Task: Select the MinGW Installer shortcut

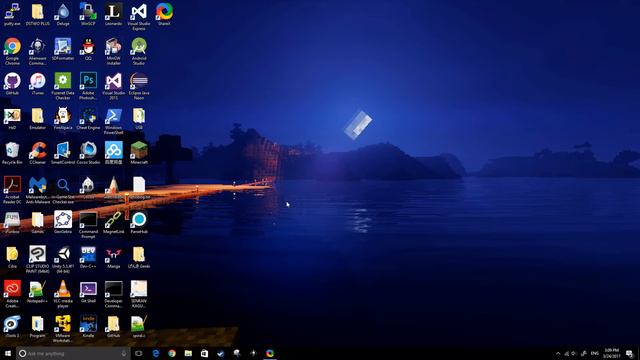Action: pos(113,51)
